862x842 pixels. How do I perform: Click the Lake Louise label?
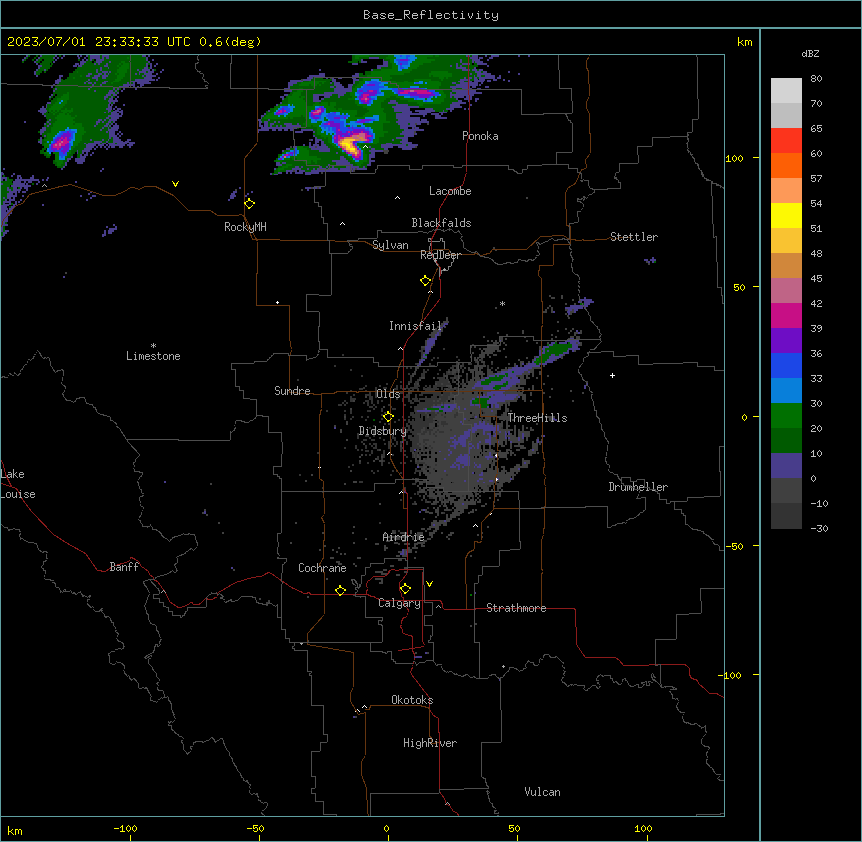tap(18, 484)
